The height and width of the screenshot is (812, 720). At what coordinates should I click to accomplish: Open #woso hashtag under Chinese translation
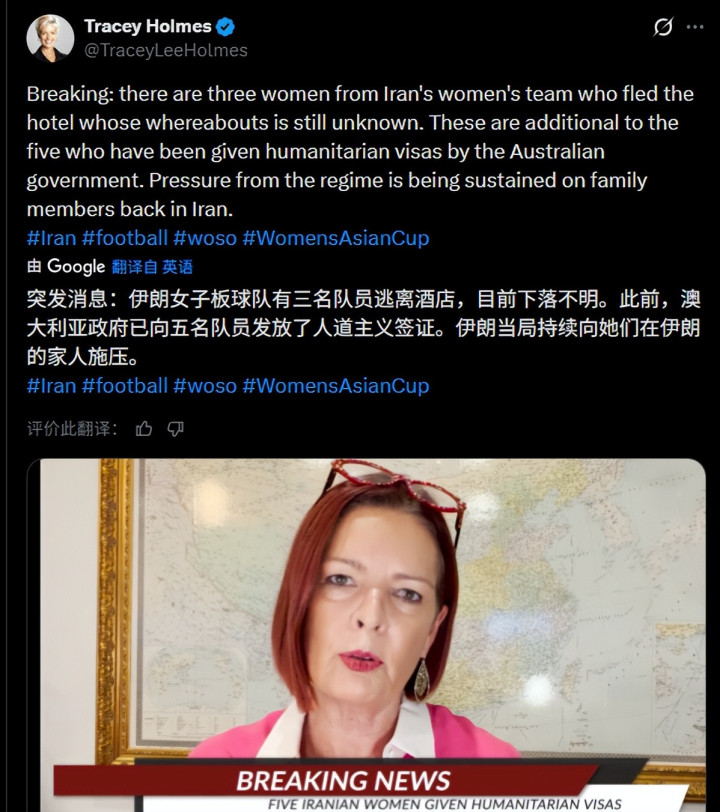205,386
